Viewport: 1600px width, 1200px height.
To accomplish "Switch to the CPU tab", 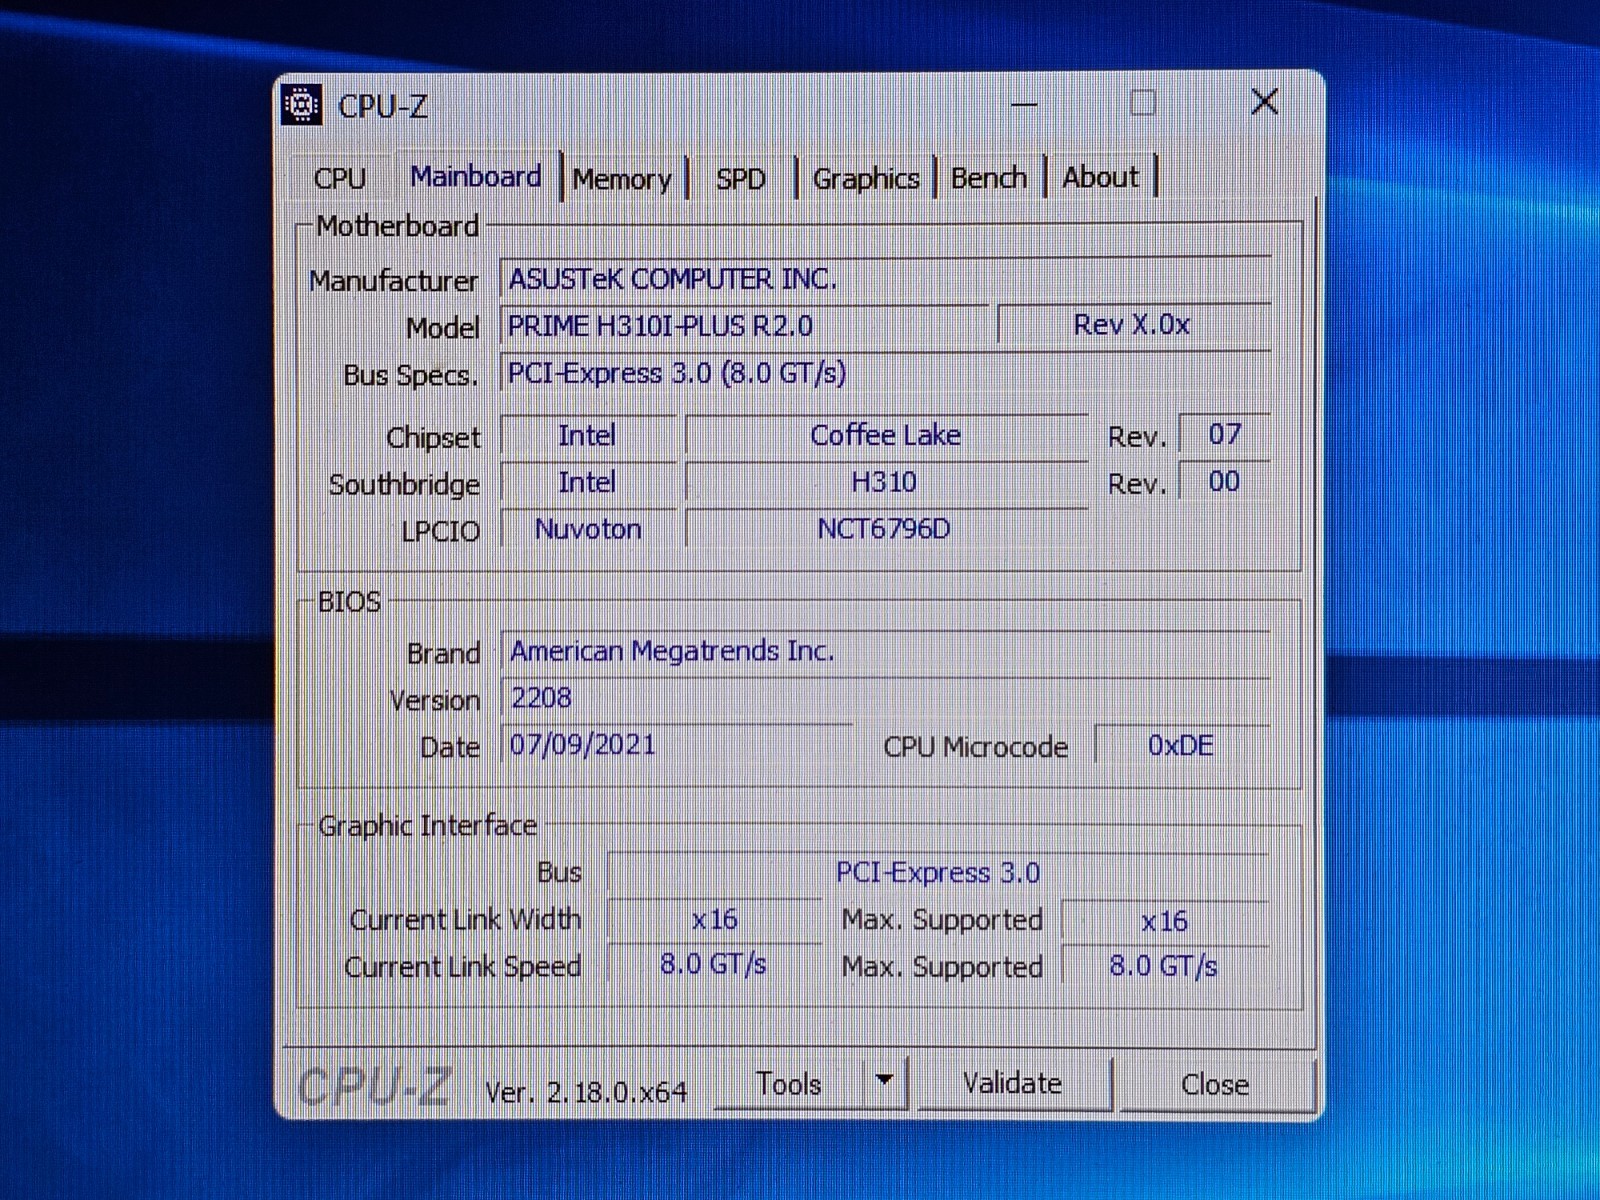I will (x=340, y=178).
